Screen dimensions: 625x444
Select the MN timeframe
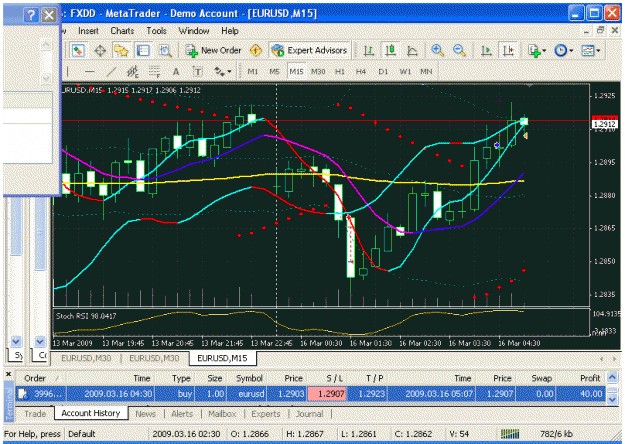coord(426,72)
